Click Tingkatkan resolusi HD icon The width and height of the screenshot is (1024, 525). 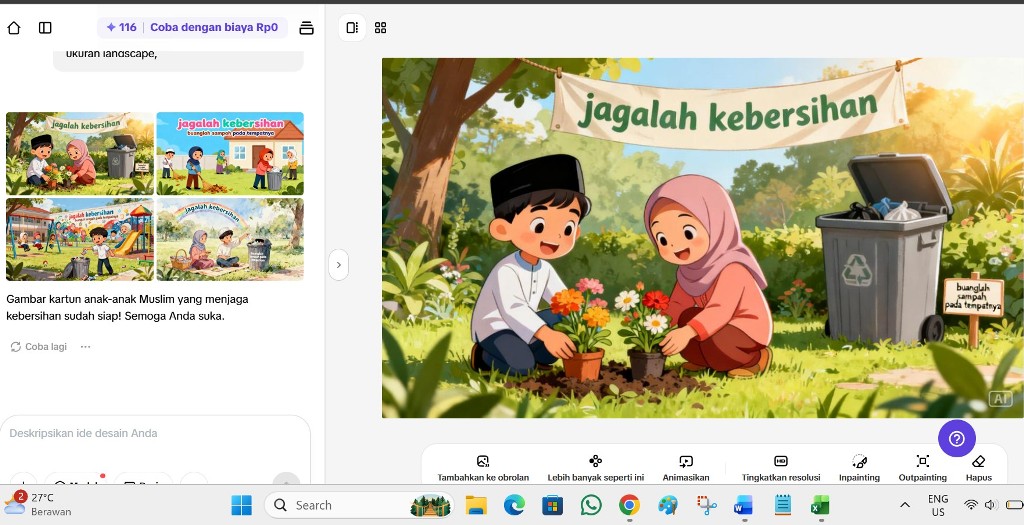click(781, 467)
